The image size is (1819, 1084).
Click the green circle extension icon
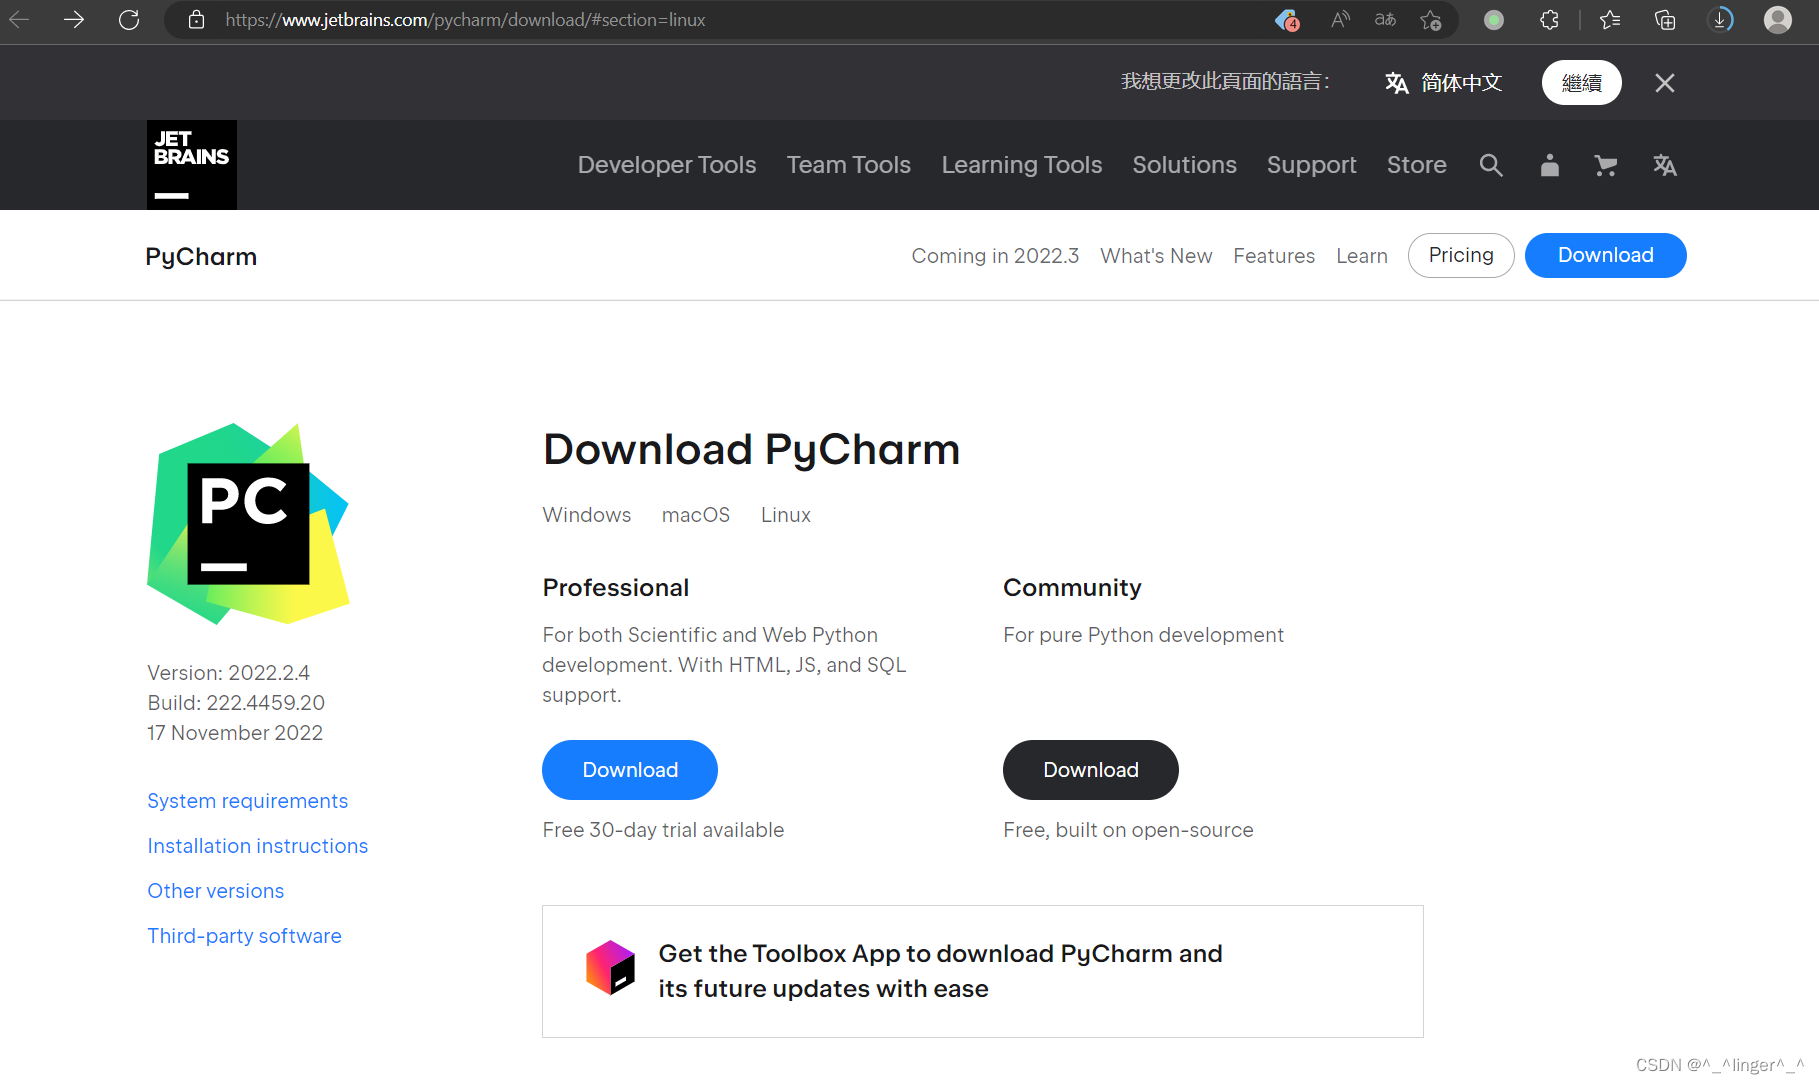(x=1494, y=19)
